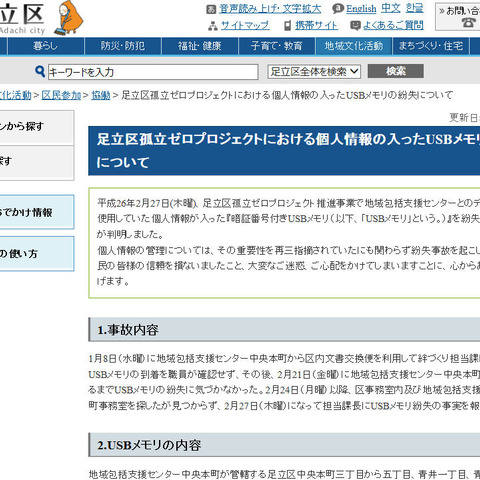Open the おでかけ情報 sidebar button
This screenshot has width=480, height=480.
coord(37,212)
